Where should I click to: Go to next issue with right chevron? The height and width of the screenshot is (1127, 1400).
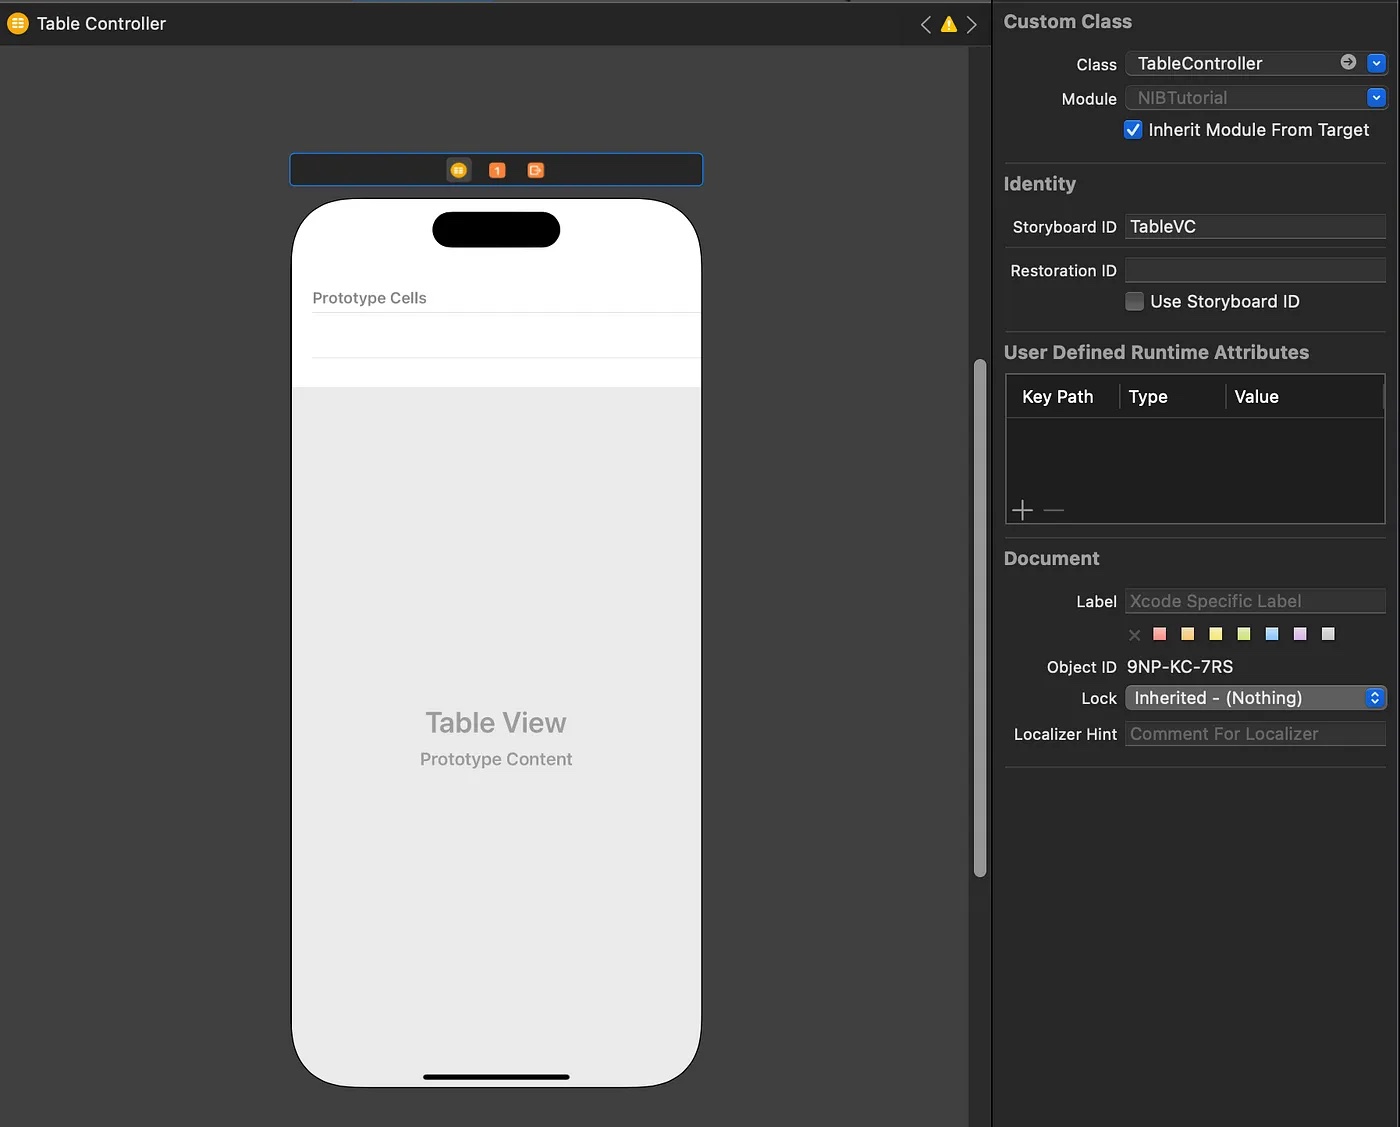971,24
